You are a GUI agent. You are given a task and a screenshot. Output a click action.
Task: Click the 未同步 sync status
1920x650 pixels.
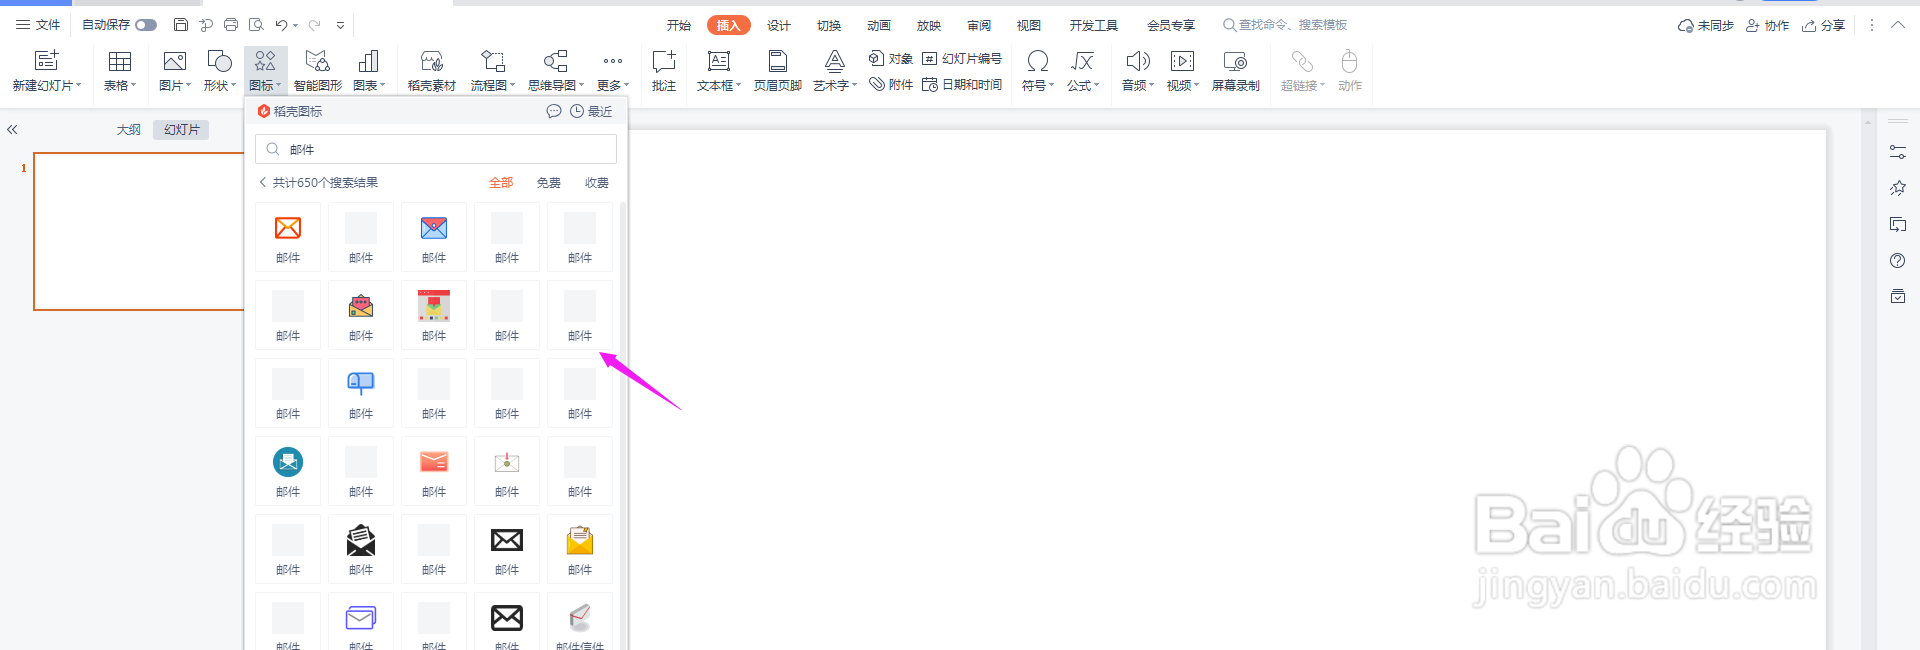1705,25
